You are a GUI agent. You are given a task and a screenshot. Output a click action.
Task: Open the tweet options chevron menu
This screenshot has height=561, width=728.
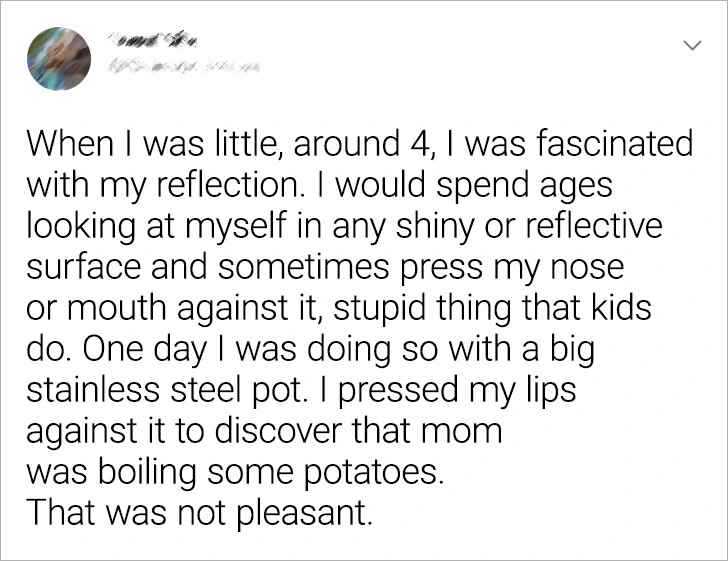click(690, 47)
